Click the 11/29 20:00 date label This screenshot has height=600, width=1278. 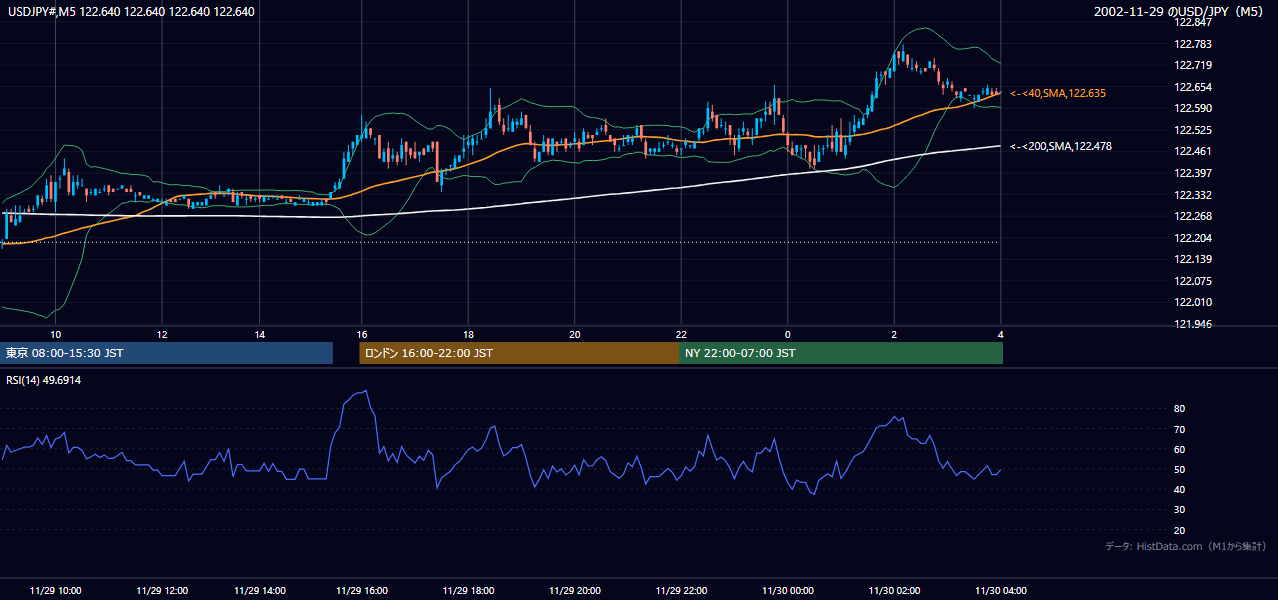[x=574, y=591]
